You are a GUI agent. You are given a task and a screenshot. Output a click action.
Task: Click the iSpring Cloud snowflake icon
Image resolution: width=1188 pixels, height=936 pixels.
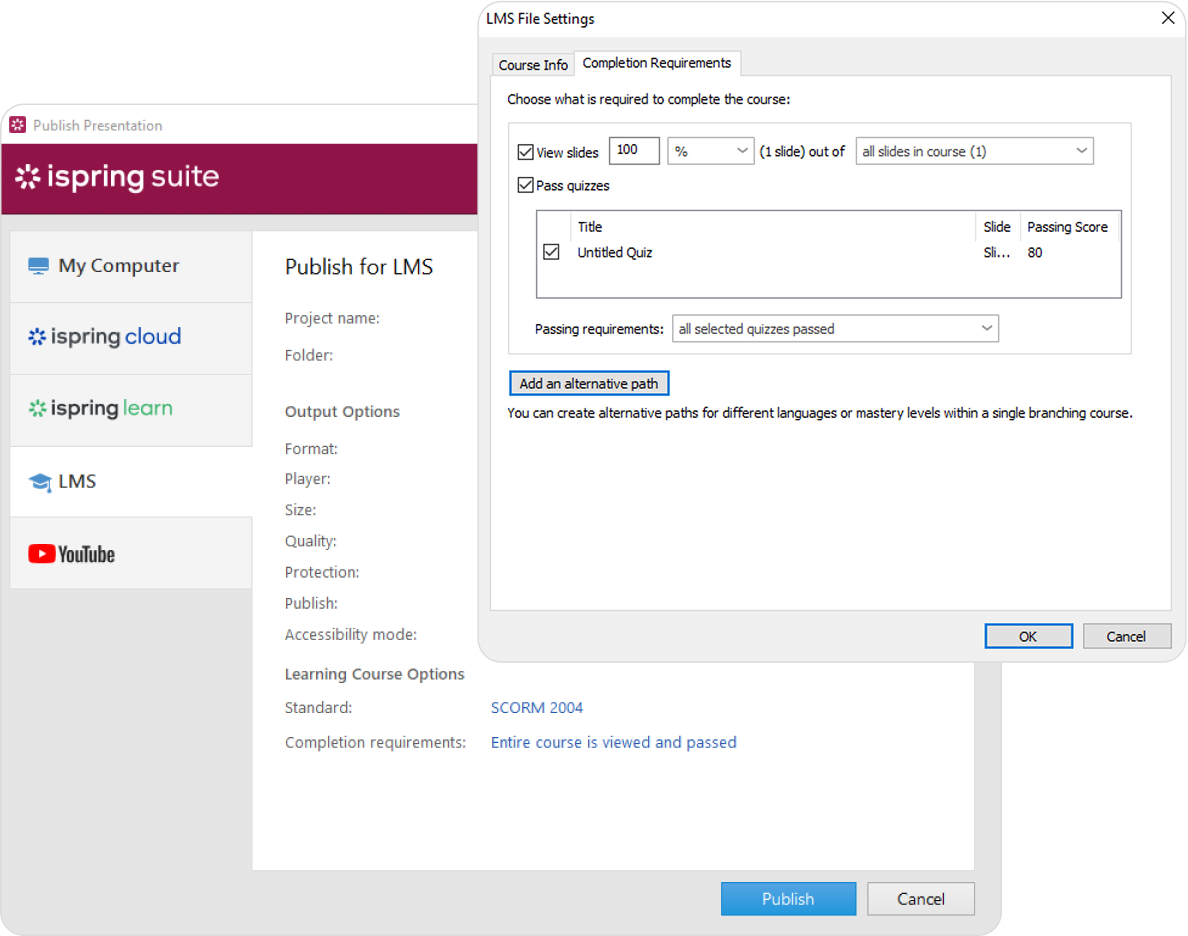click(x=37, y=337)
